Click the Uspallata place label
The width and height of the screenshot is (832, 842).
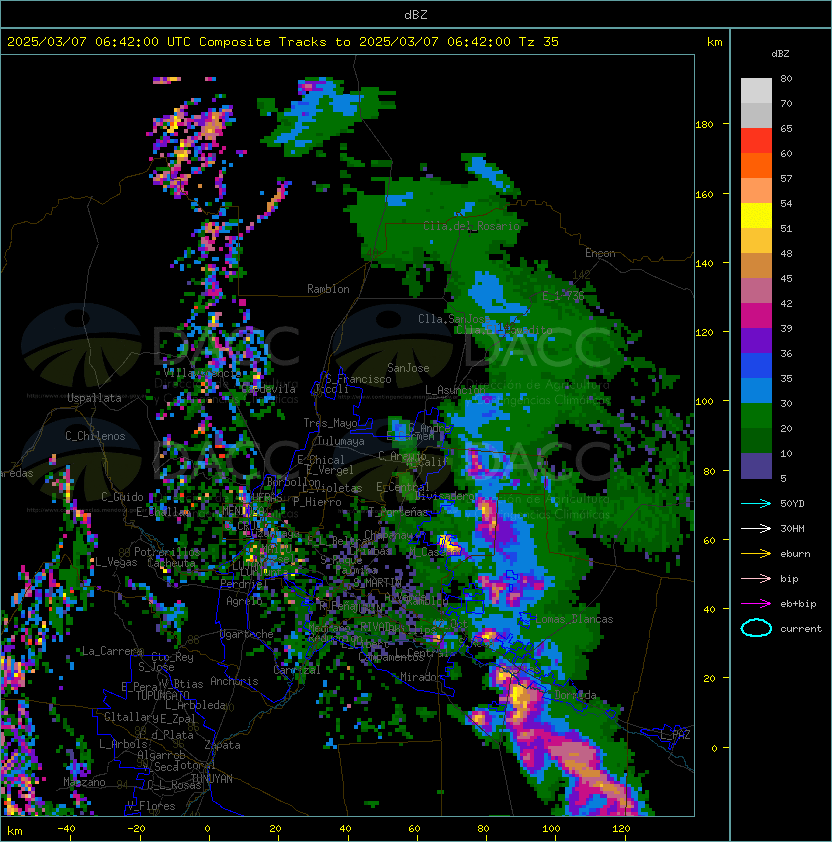point(94,398)
